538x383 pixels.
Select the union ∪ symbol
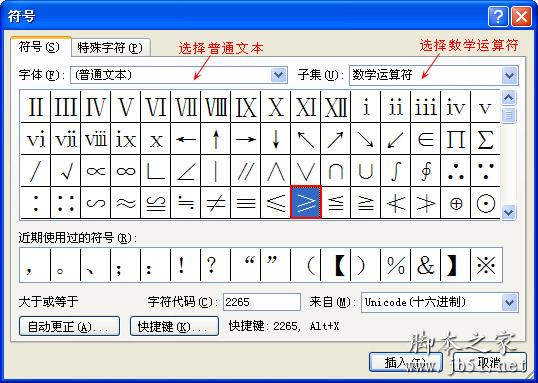pos(366,171)
